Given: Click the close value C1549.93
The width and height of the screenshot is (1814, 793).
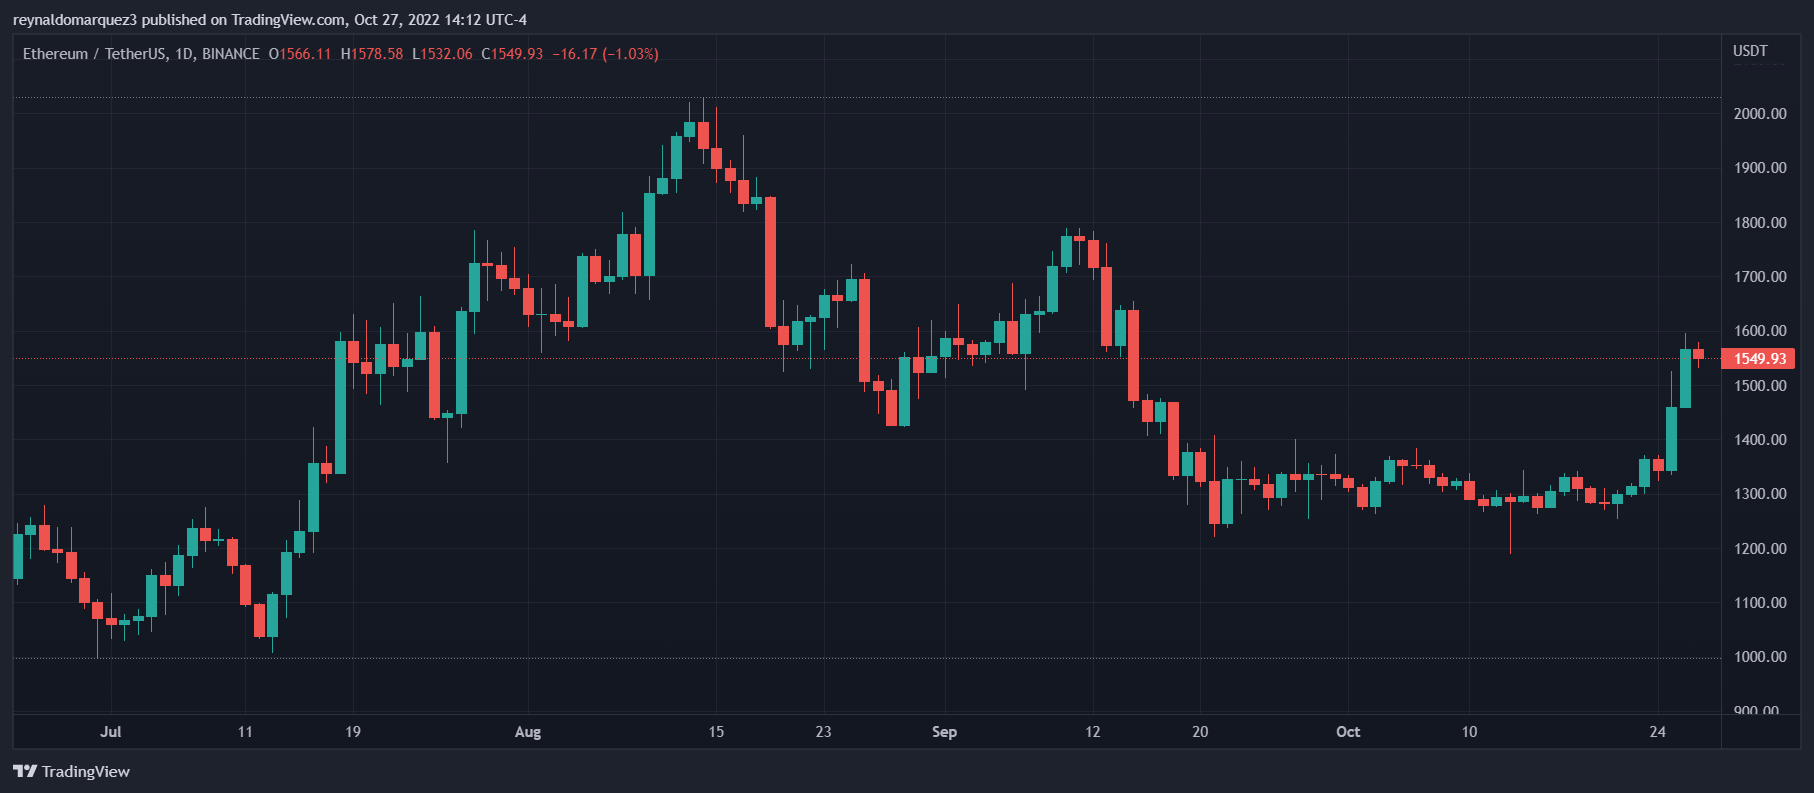Looking at the screenshot, I should 512,54.
